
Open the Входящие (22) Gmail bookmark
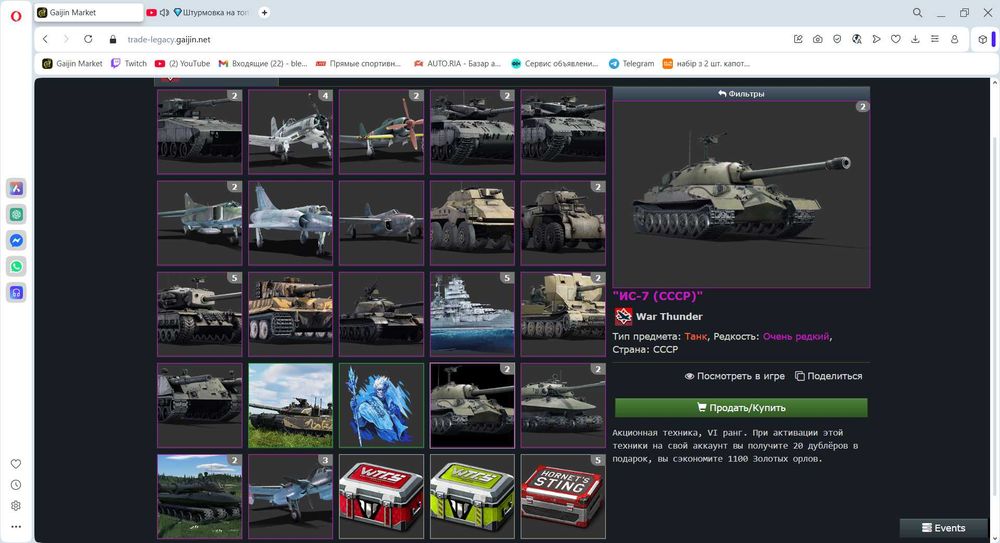click(263, 63)
